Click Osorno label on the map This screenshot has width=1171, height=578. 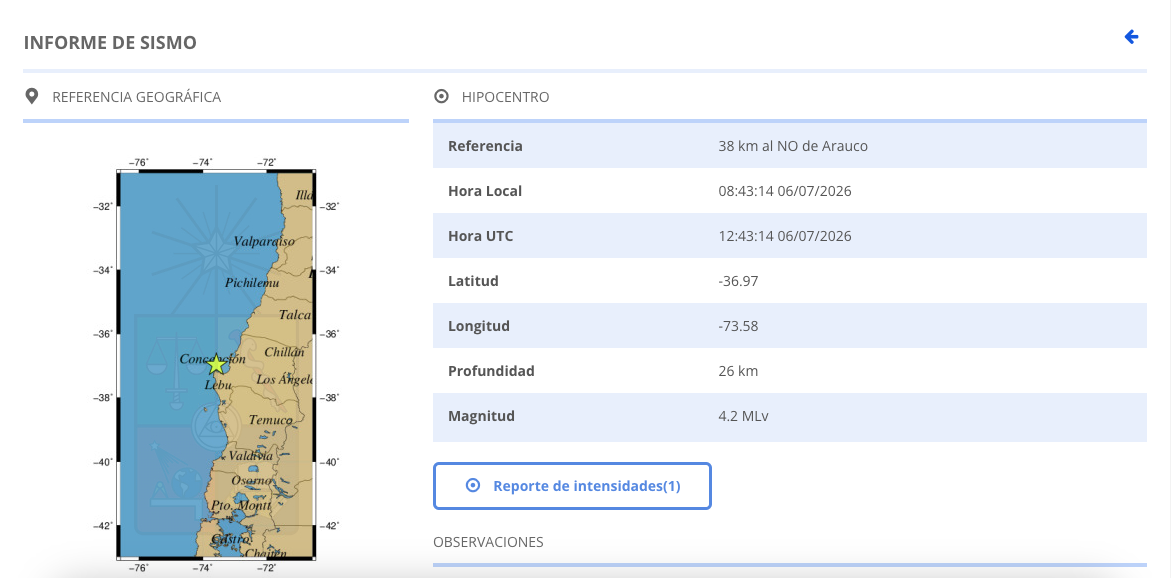[x=252, y=480]
